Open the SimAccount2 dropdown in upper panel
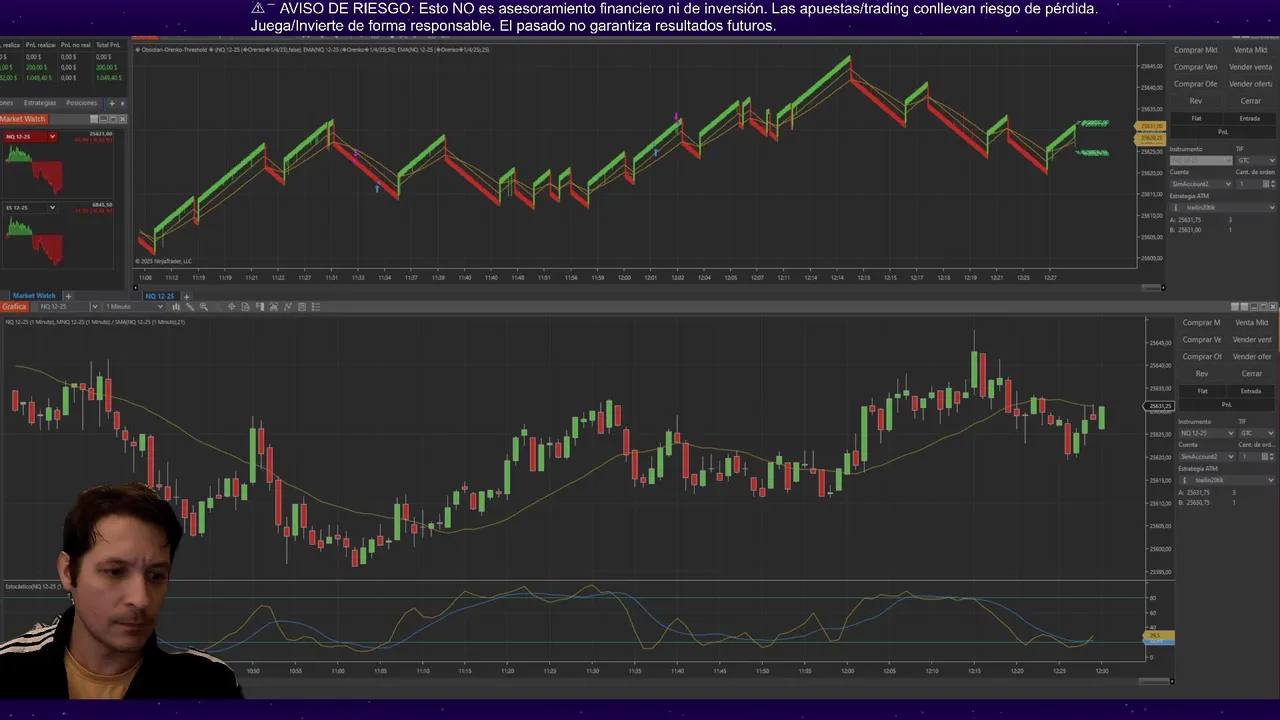This screenshot has width=1280, height=720. 1201,184
